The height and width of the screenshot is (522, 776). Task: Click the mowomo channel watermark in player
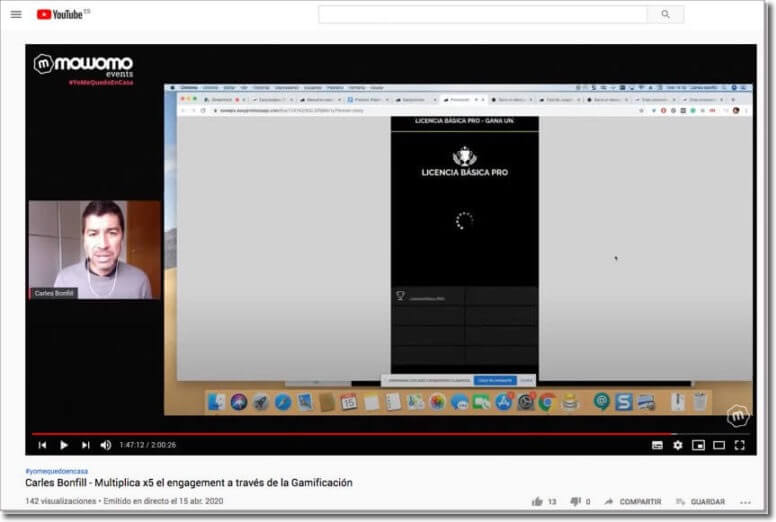pos(738,416)
